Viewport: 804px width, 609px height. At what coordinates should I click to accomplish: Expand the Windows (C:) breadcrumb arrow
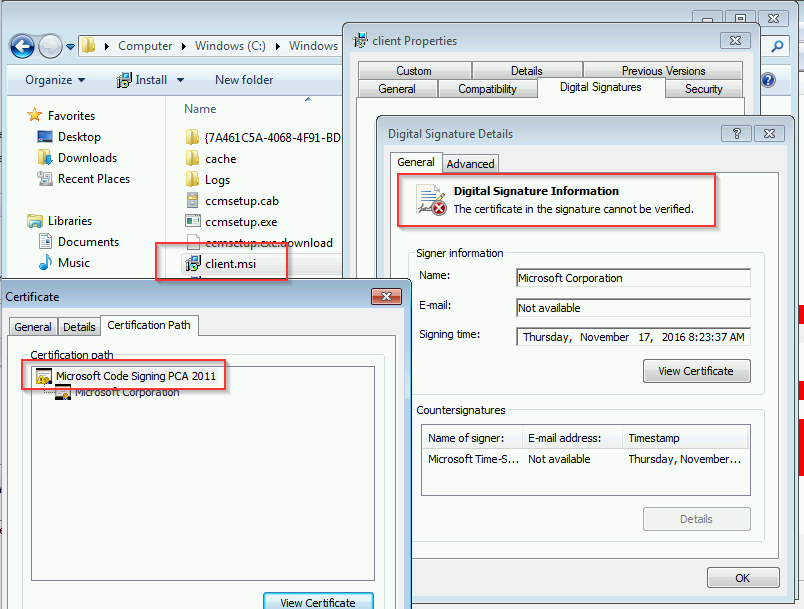279,46
